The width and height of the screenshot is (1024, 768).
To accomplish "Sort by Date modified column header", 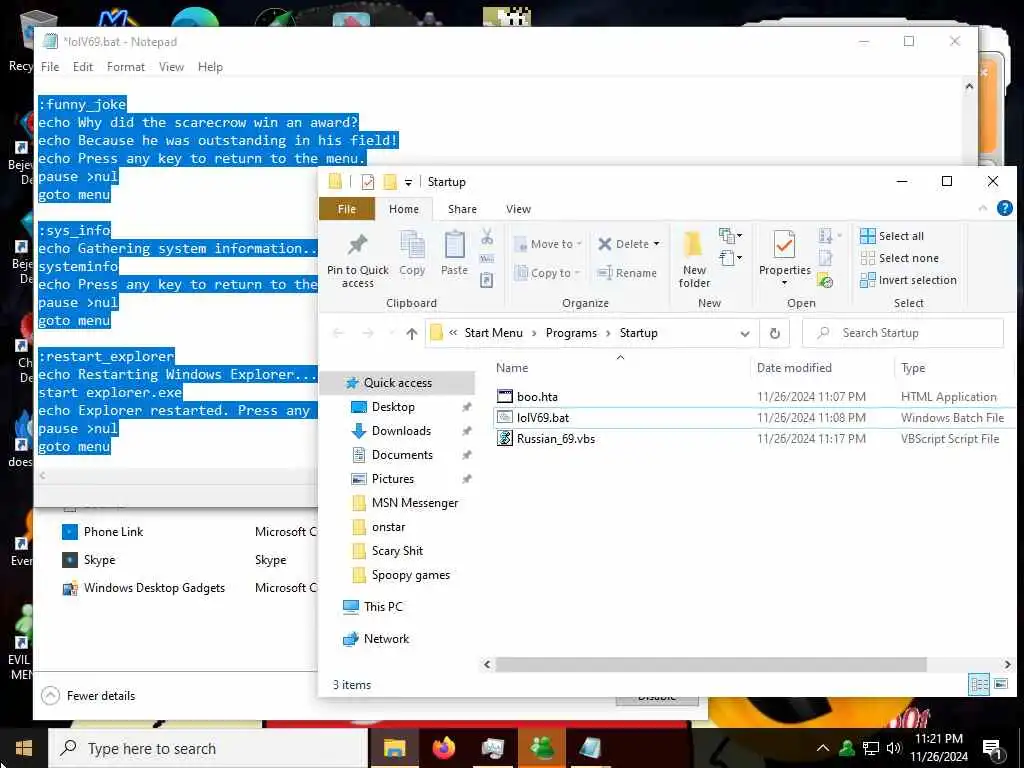I will tap(794, 368).
